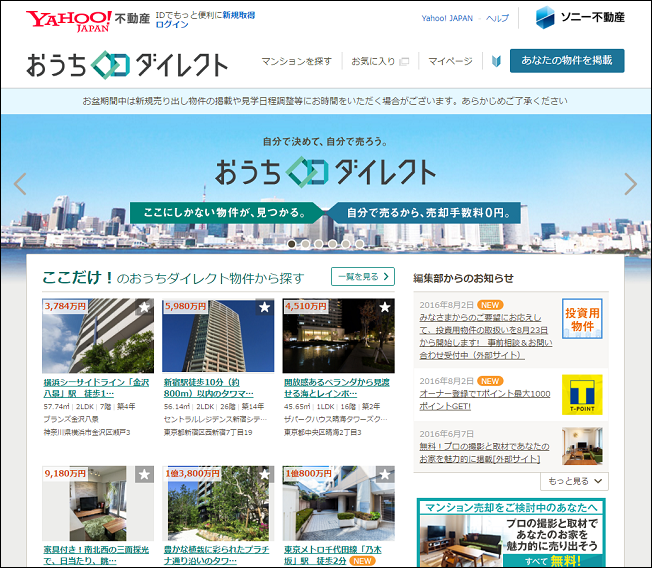Click the 5,980万円 tower thumbnail photo
Image resolution: width=652 pixels, height=568 pixels.
[x=218, y=336]
